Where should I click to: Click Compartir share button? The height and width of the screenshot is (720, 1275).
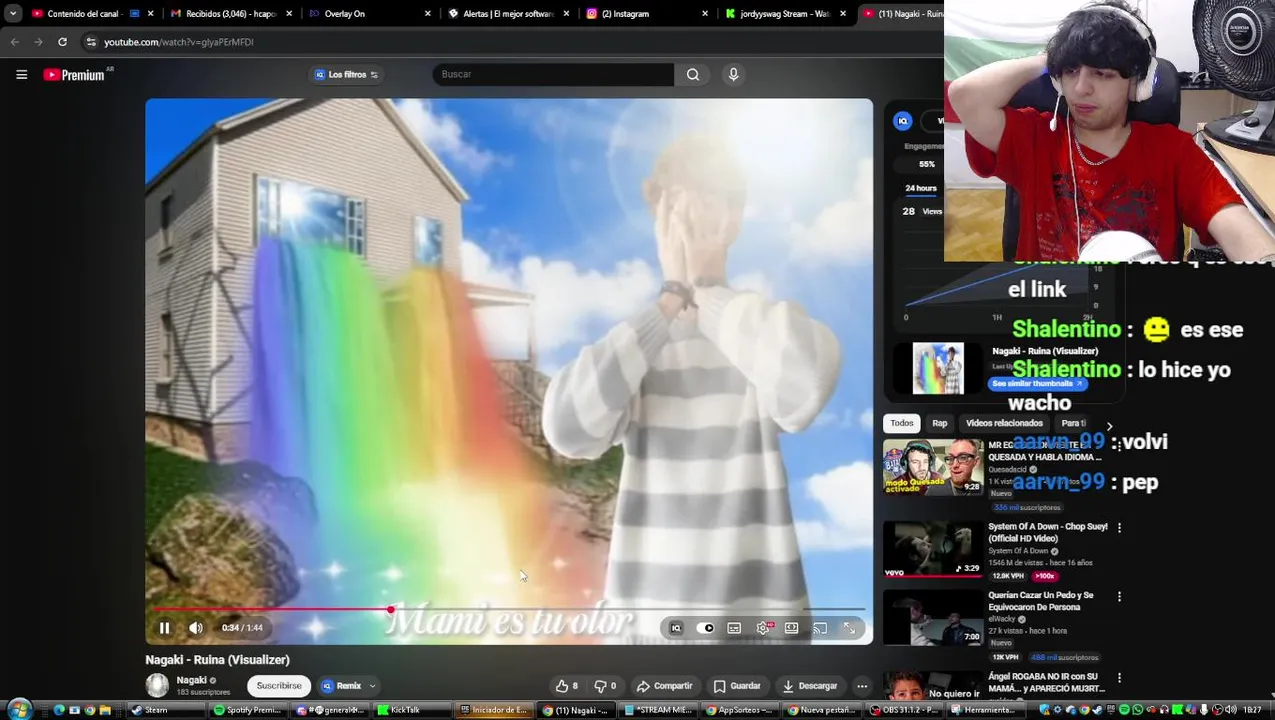(x=664, y=686)
